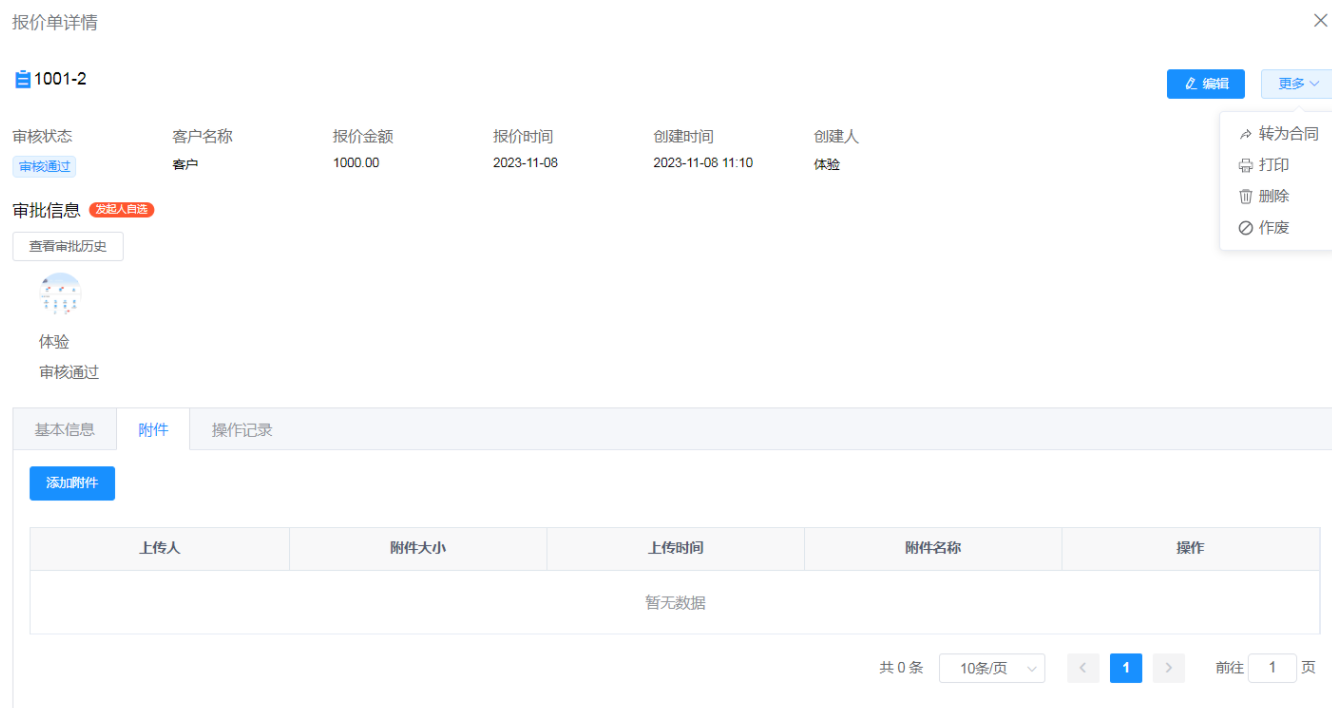
Task: Click the arrow icon beside 转为合同
Action: [x=1246, y=132]
